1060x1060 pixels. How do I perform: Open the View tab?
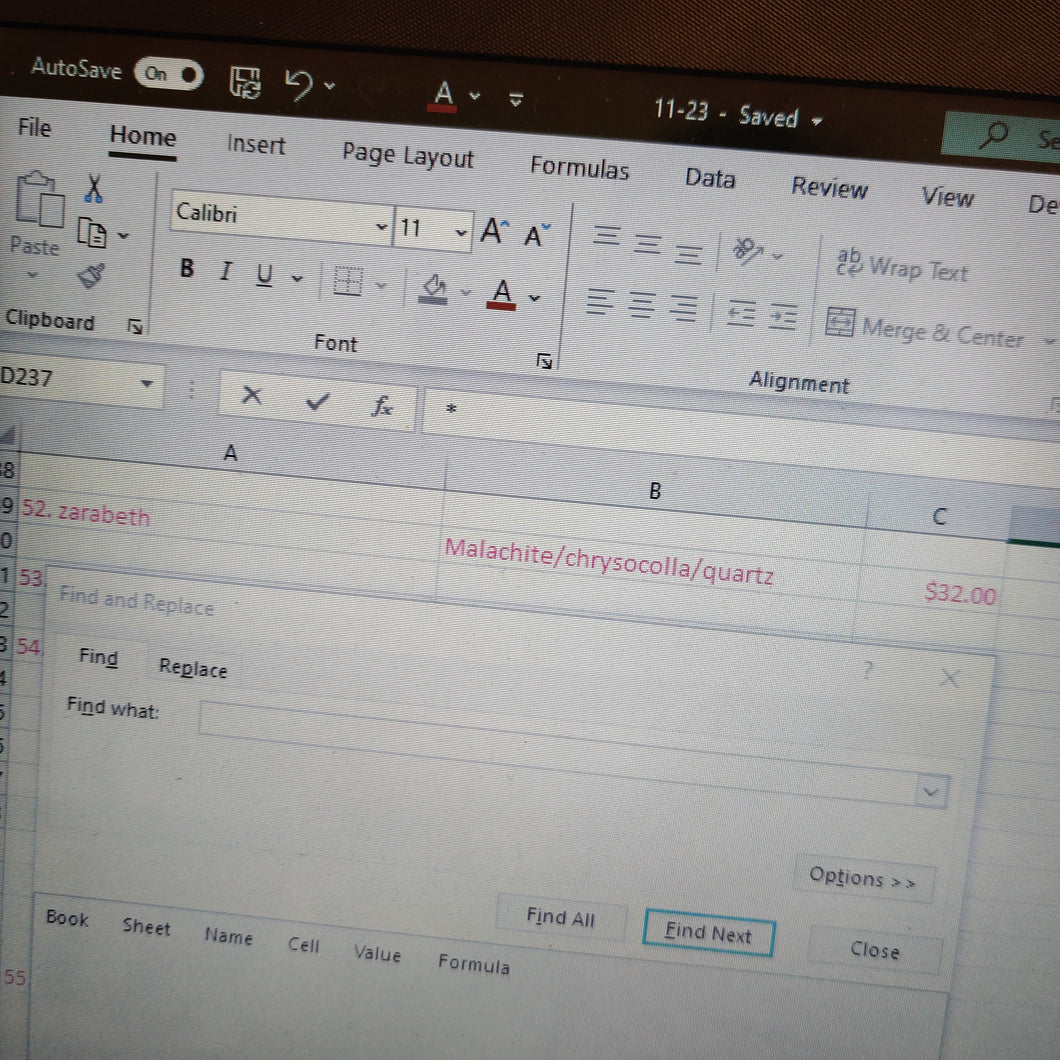point(946,197)
